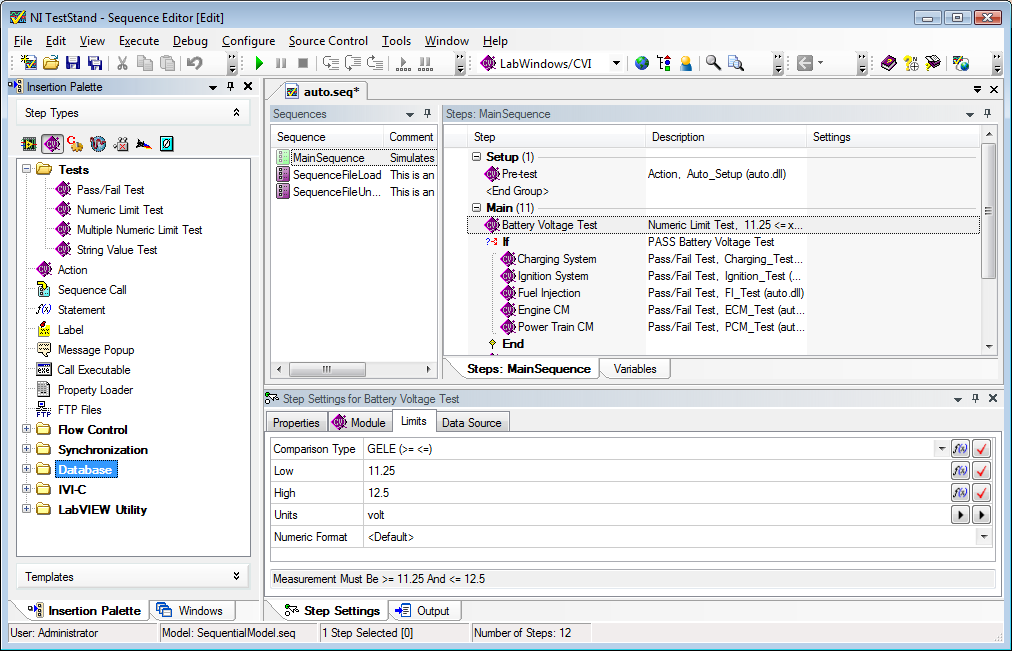This screenshot has height=651, width=1012.
Task: Open the Find magnifier tool
Action: 713,63
